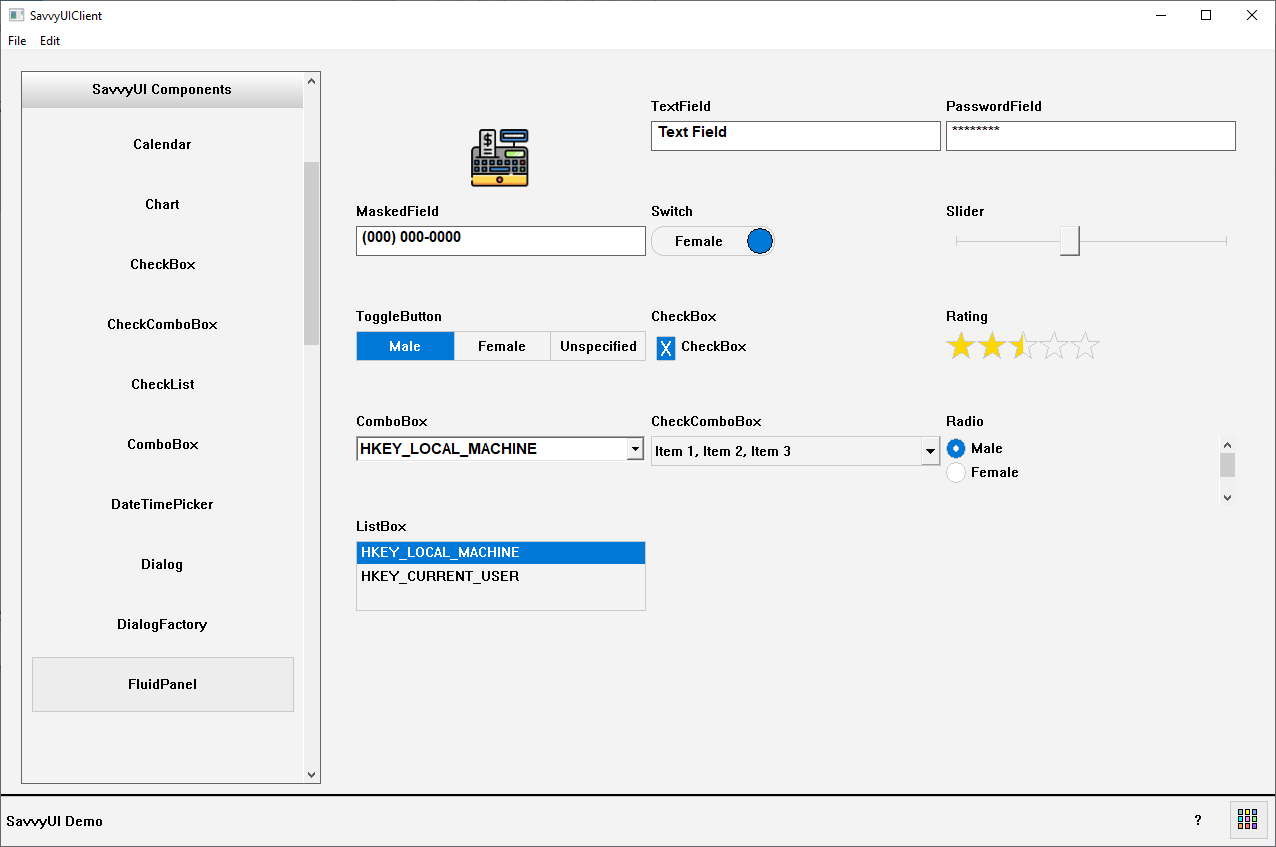Click the slider thumb handle
Viewport: 1276px width, 847px height.
pos(1069,241)
